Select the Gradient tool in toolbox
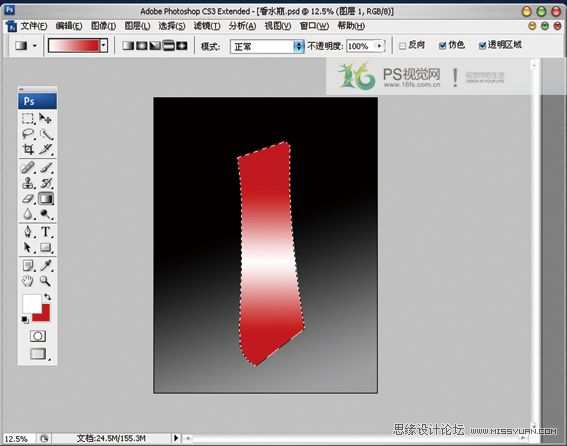This screenshot has width=567, height=446. 46,199
